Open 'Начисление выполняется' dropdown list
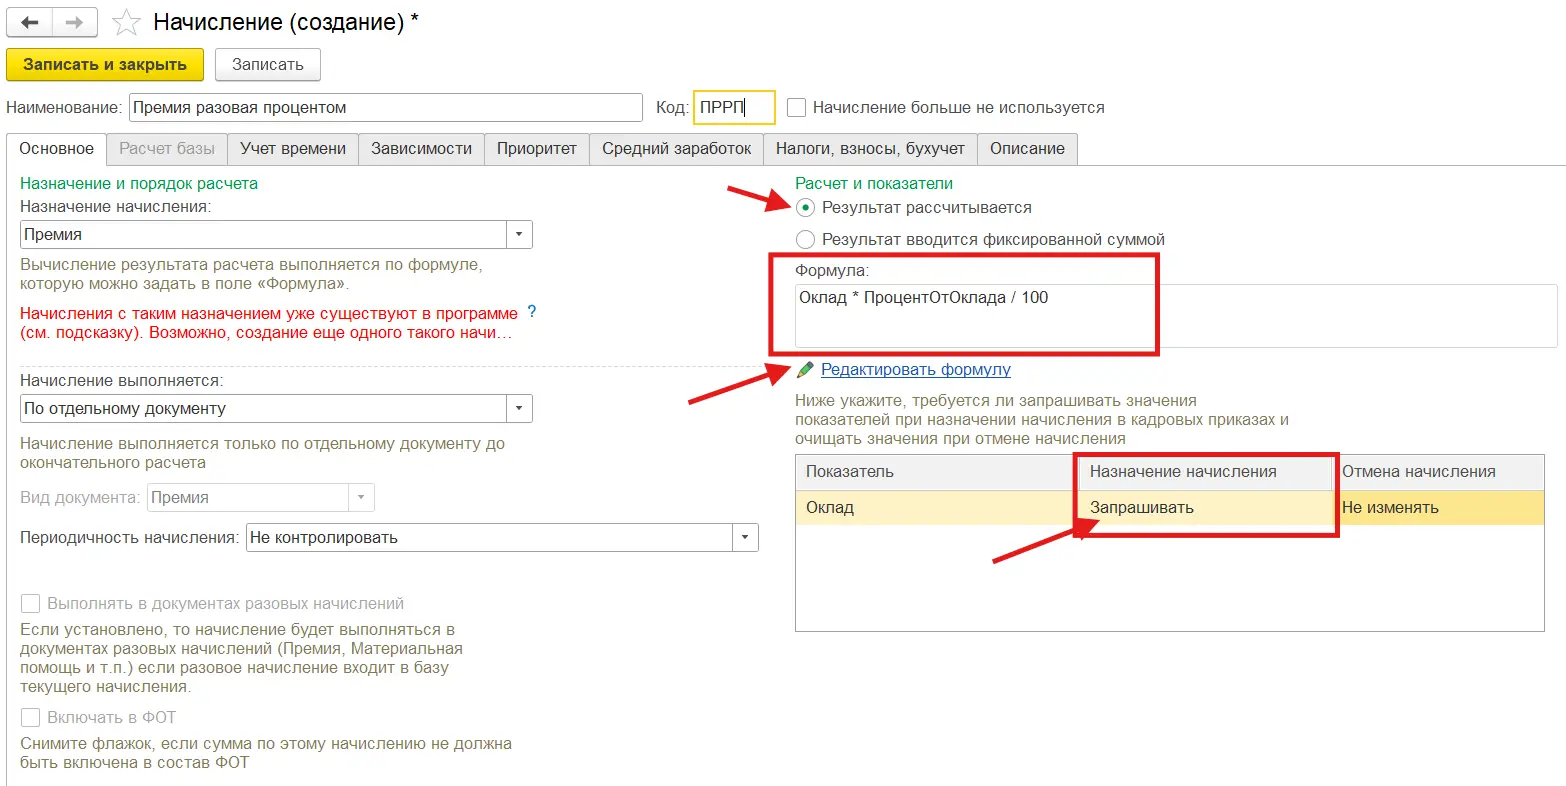This screenshot has width=1566, height=786. pyautogui.click(x=519, y=409)
